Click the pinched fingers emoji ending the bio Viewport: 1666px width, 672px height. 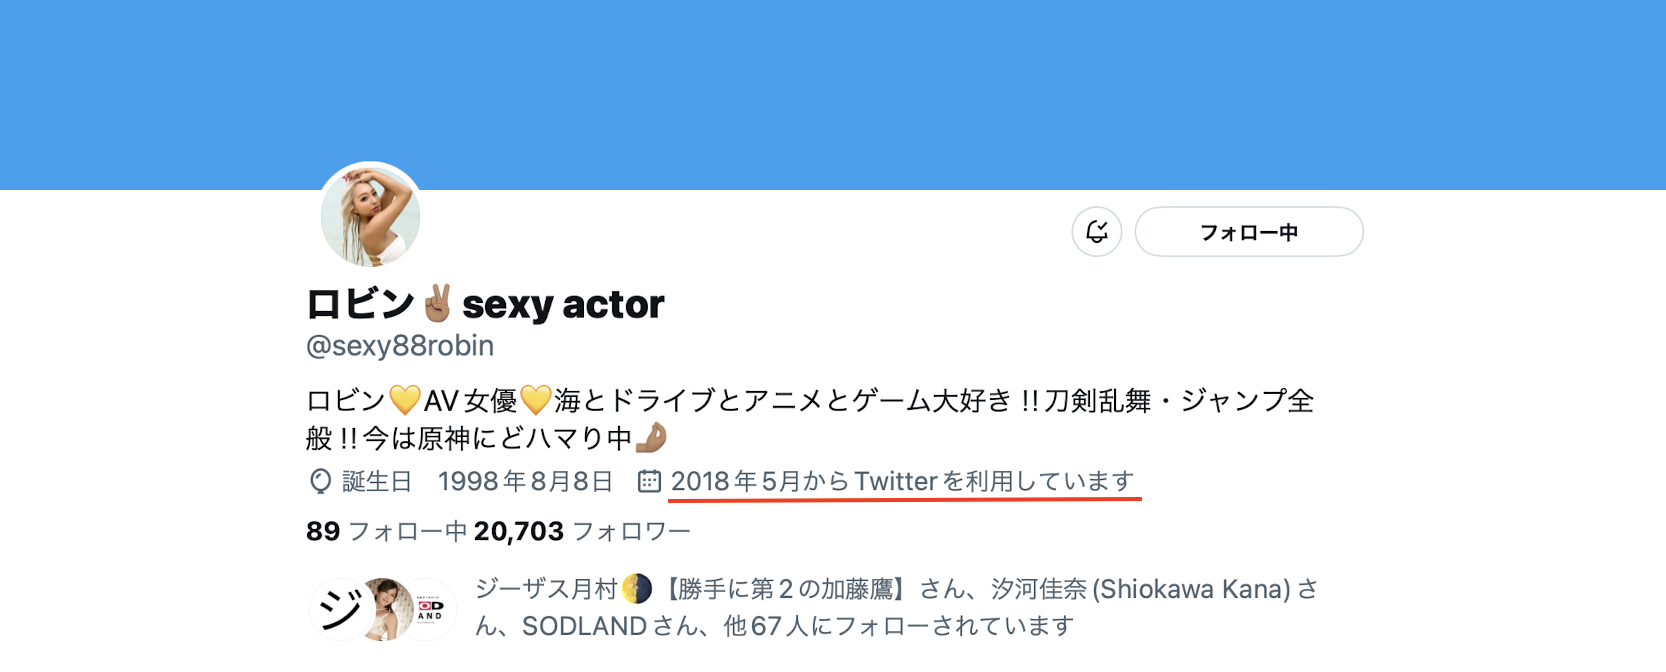(651, 438)
